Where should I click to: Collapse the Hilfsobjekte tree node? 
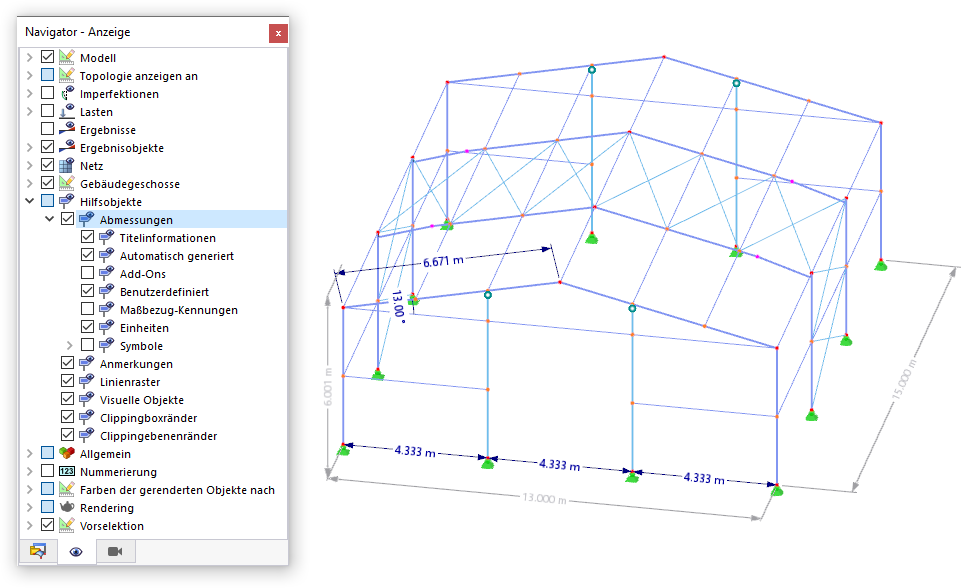(29, 201)
